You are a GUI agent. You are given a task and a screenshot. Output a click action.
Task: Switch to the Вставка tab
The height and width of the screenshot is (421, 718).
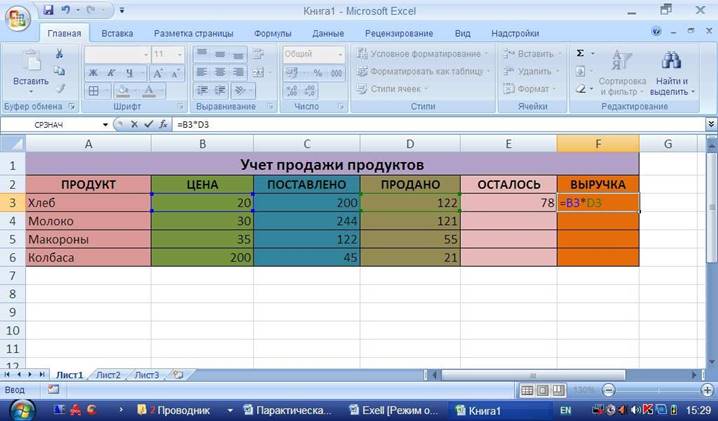pyautogui.click(x=117, y=33)
